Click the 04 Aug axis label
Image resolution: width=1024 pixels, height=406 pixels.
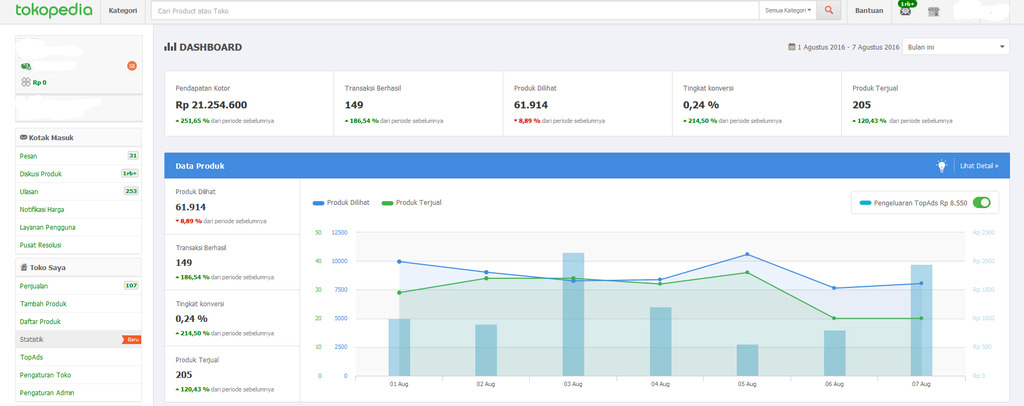(660, 385)
